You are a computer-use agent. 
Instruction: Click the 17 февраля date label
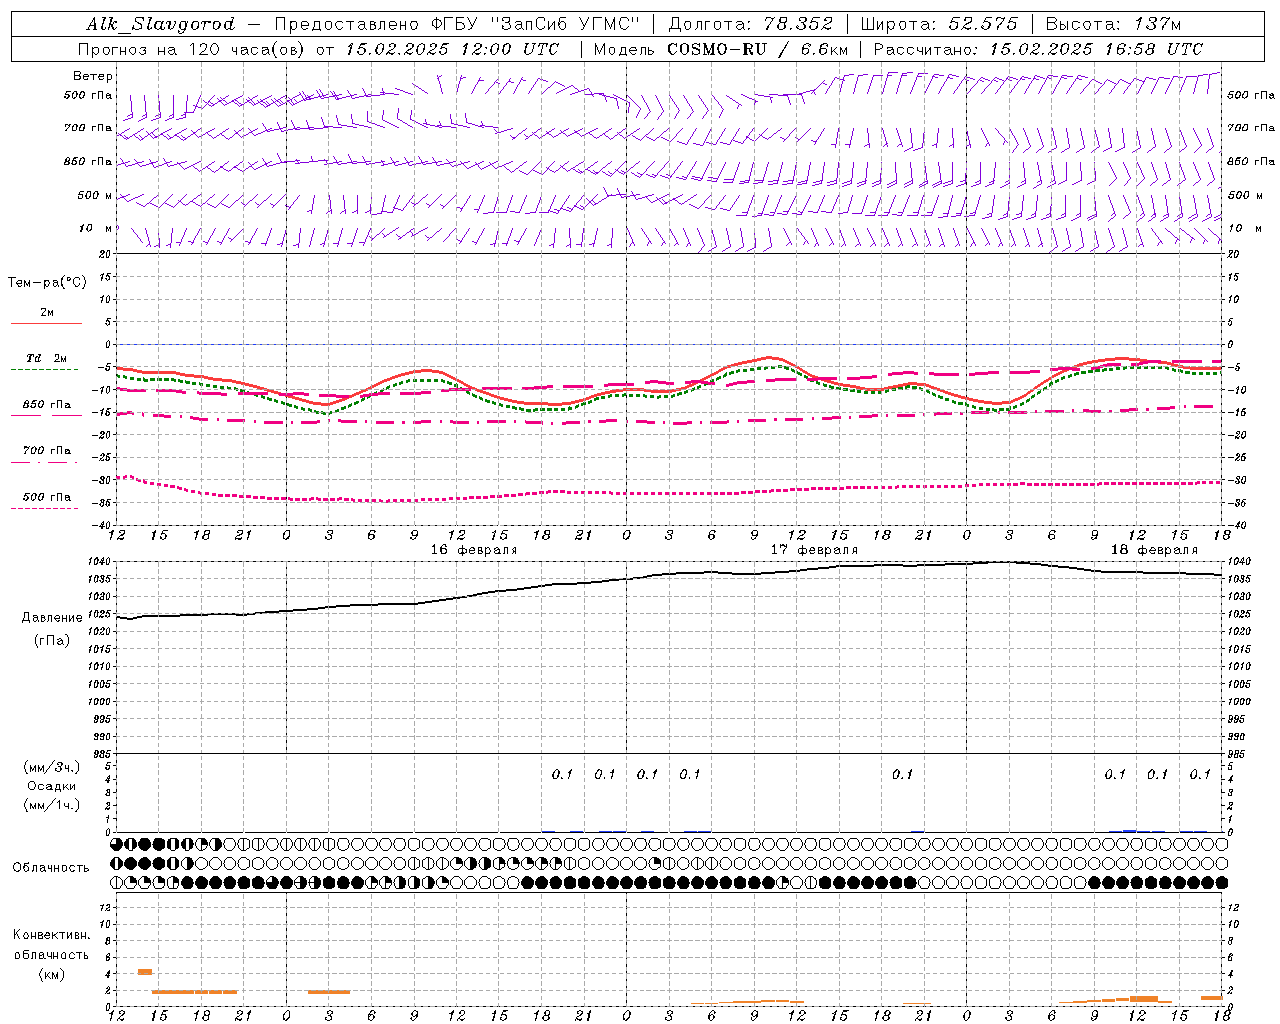(x=814, y=550)
